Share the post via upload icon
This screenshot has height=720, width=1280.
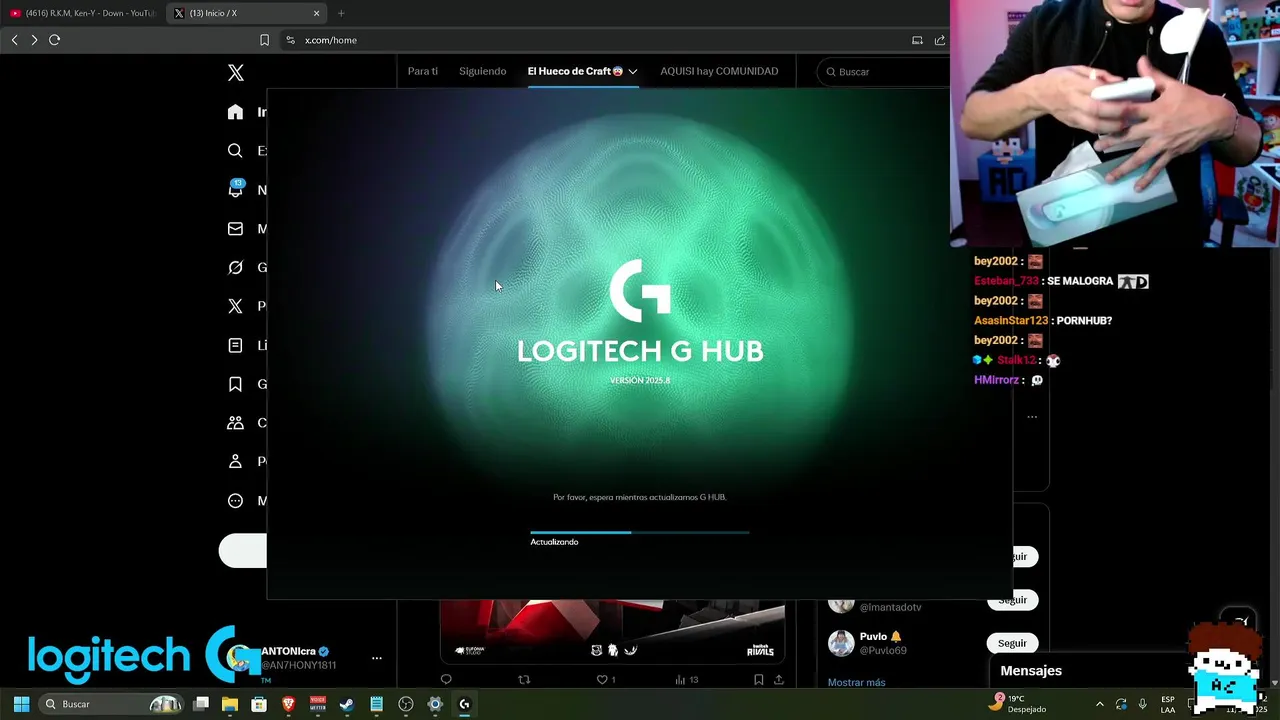[779, 680]
